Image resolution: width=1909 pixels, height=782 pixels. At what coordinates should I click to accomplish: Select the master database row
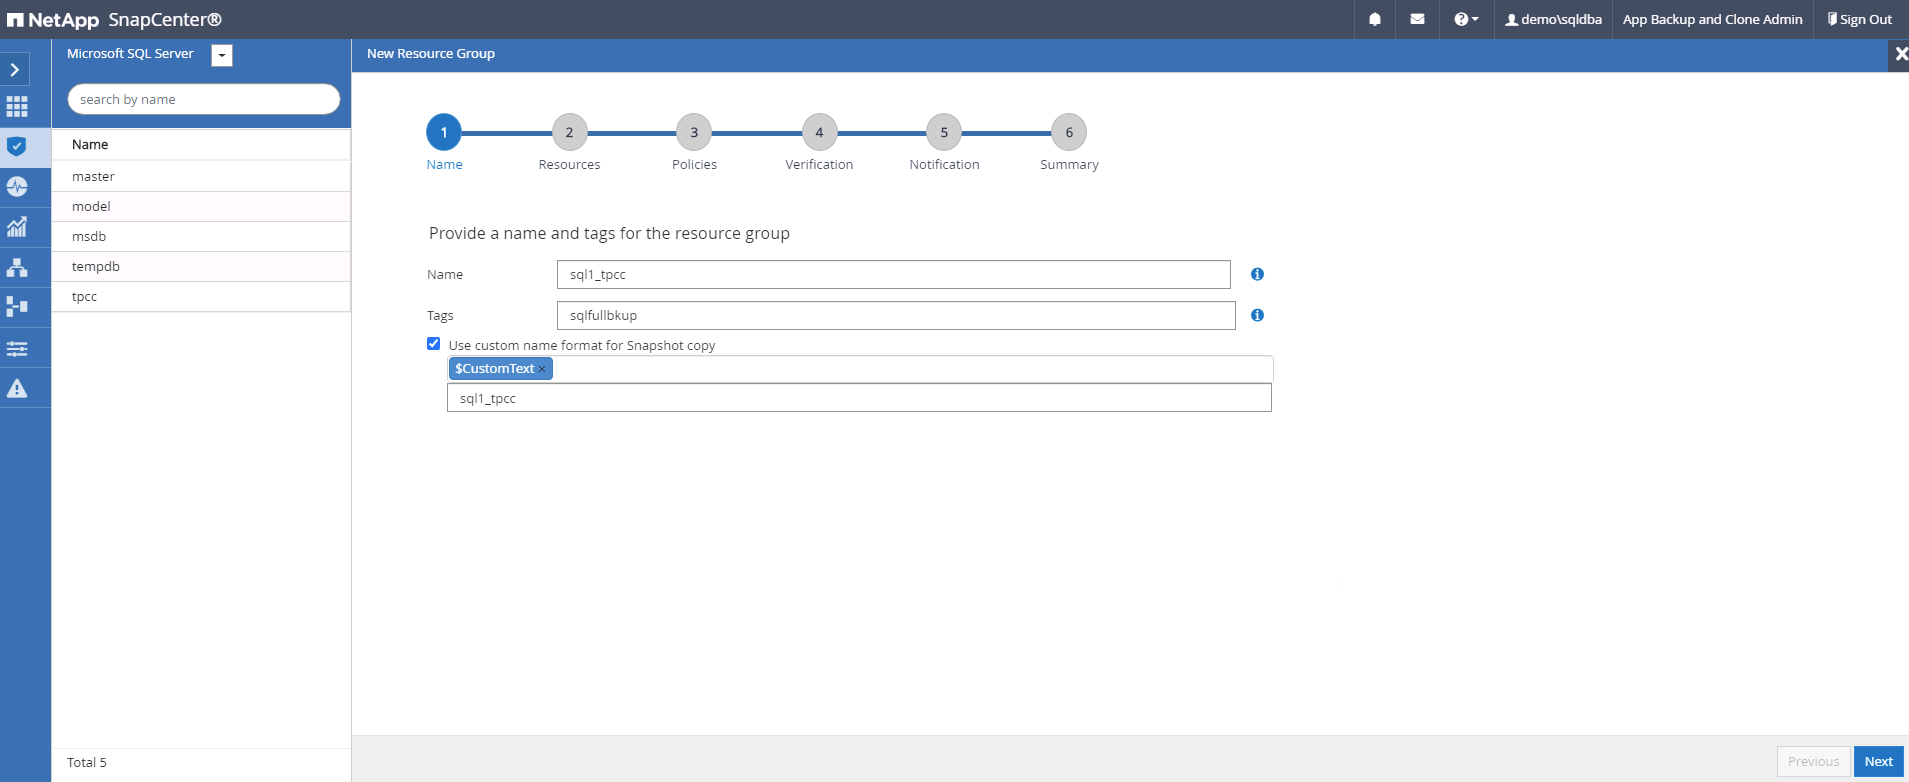(201, 176)
